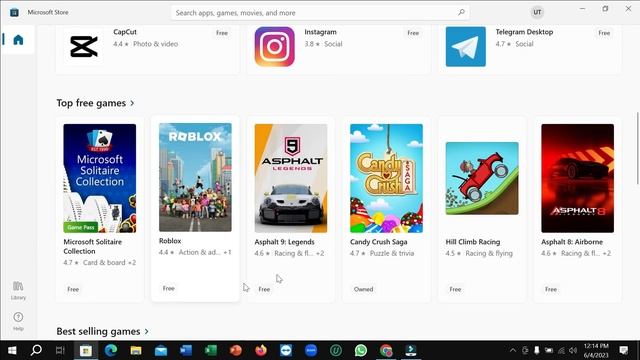The image size is (640, 360).
Task: Open the volume icon in system tray
Action: pyautogui.click(x=573, y=351)
